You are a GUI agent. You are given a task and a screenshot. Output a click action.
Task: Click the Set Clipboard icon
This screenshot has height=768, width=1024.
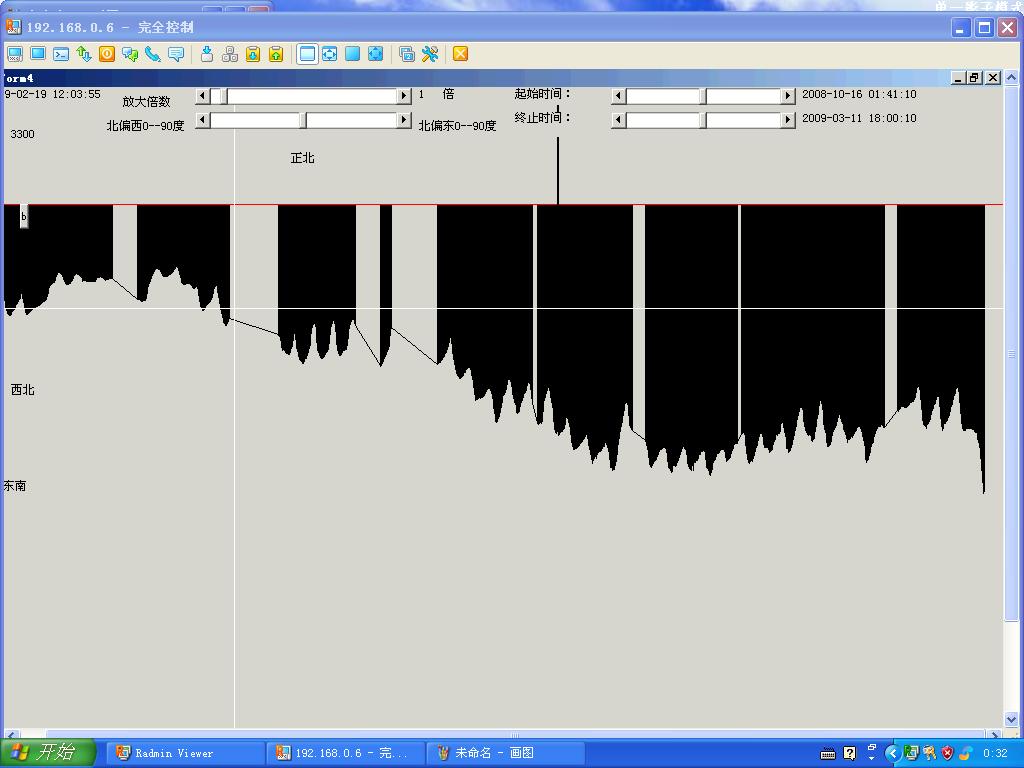253,54
